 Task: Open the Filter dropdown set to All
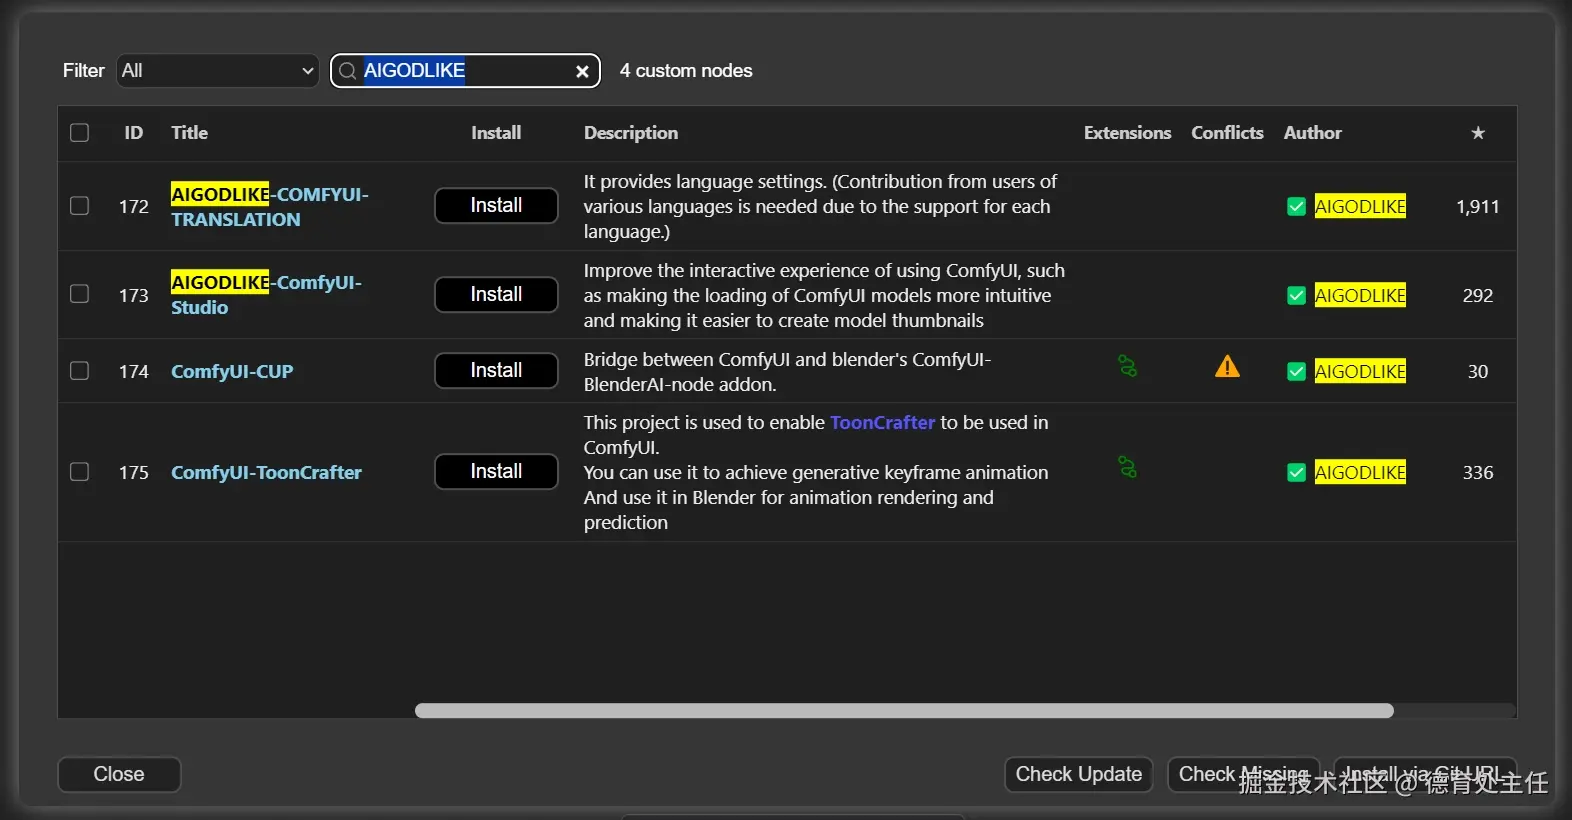[x=218, y=71]
